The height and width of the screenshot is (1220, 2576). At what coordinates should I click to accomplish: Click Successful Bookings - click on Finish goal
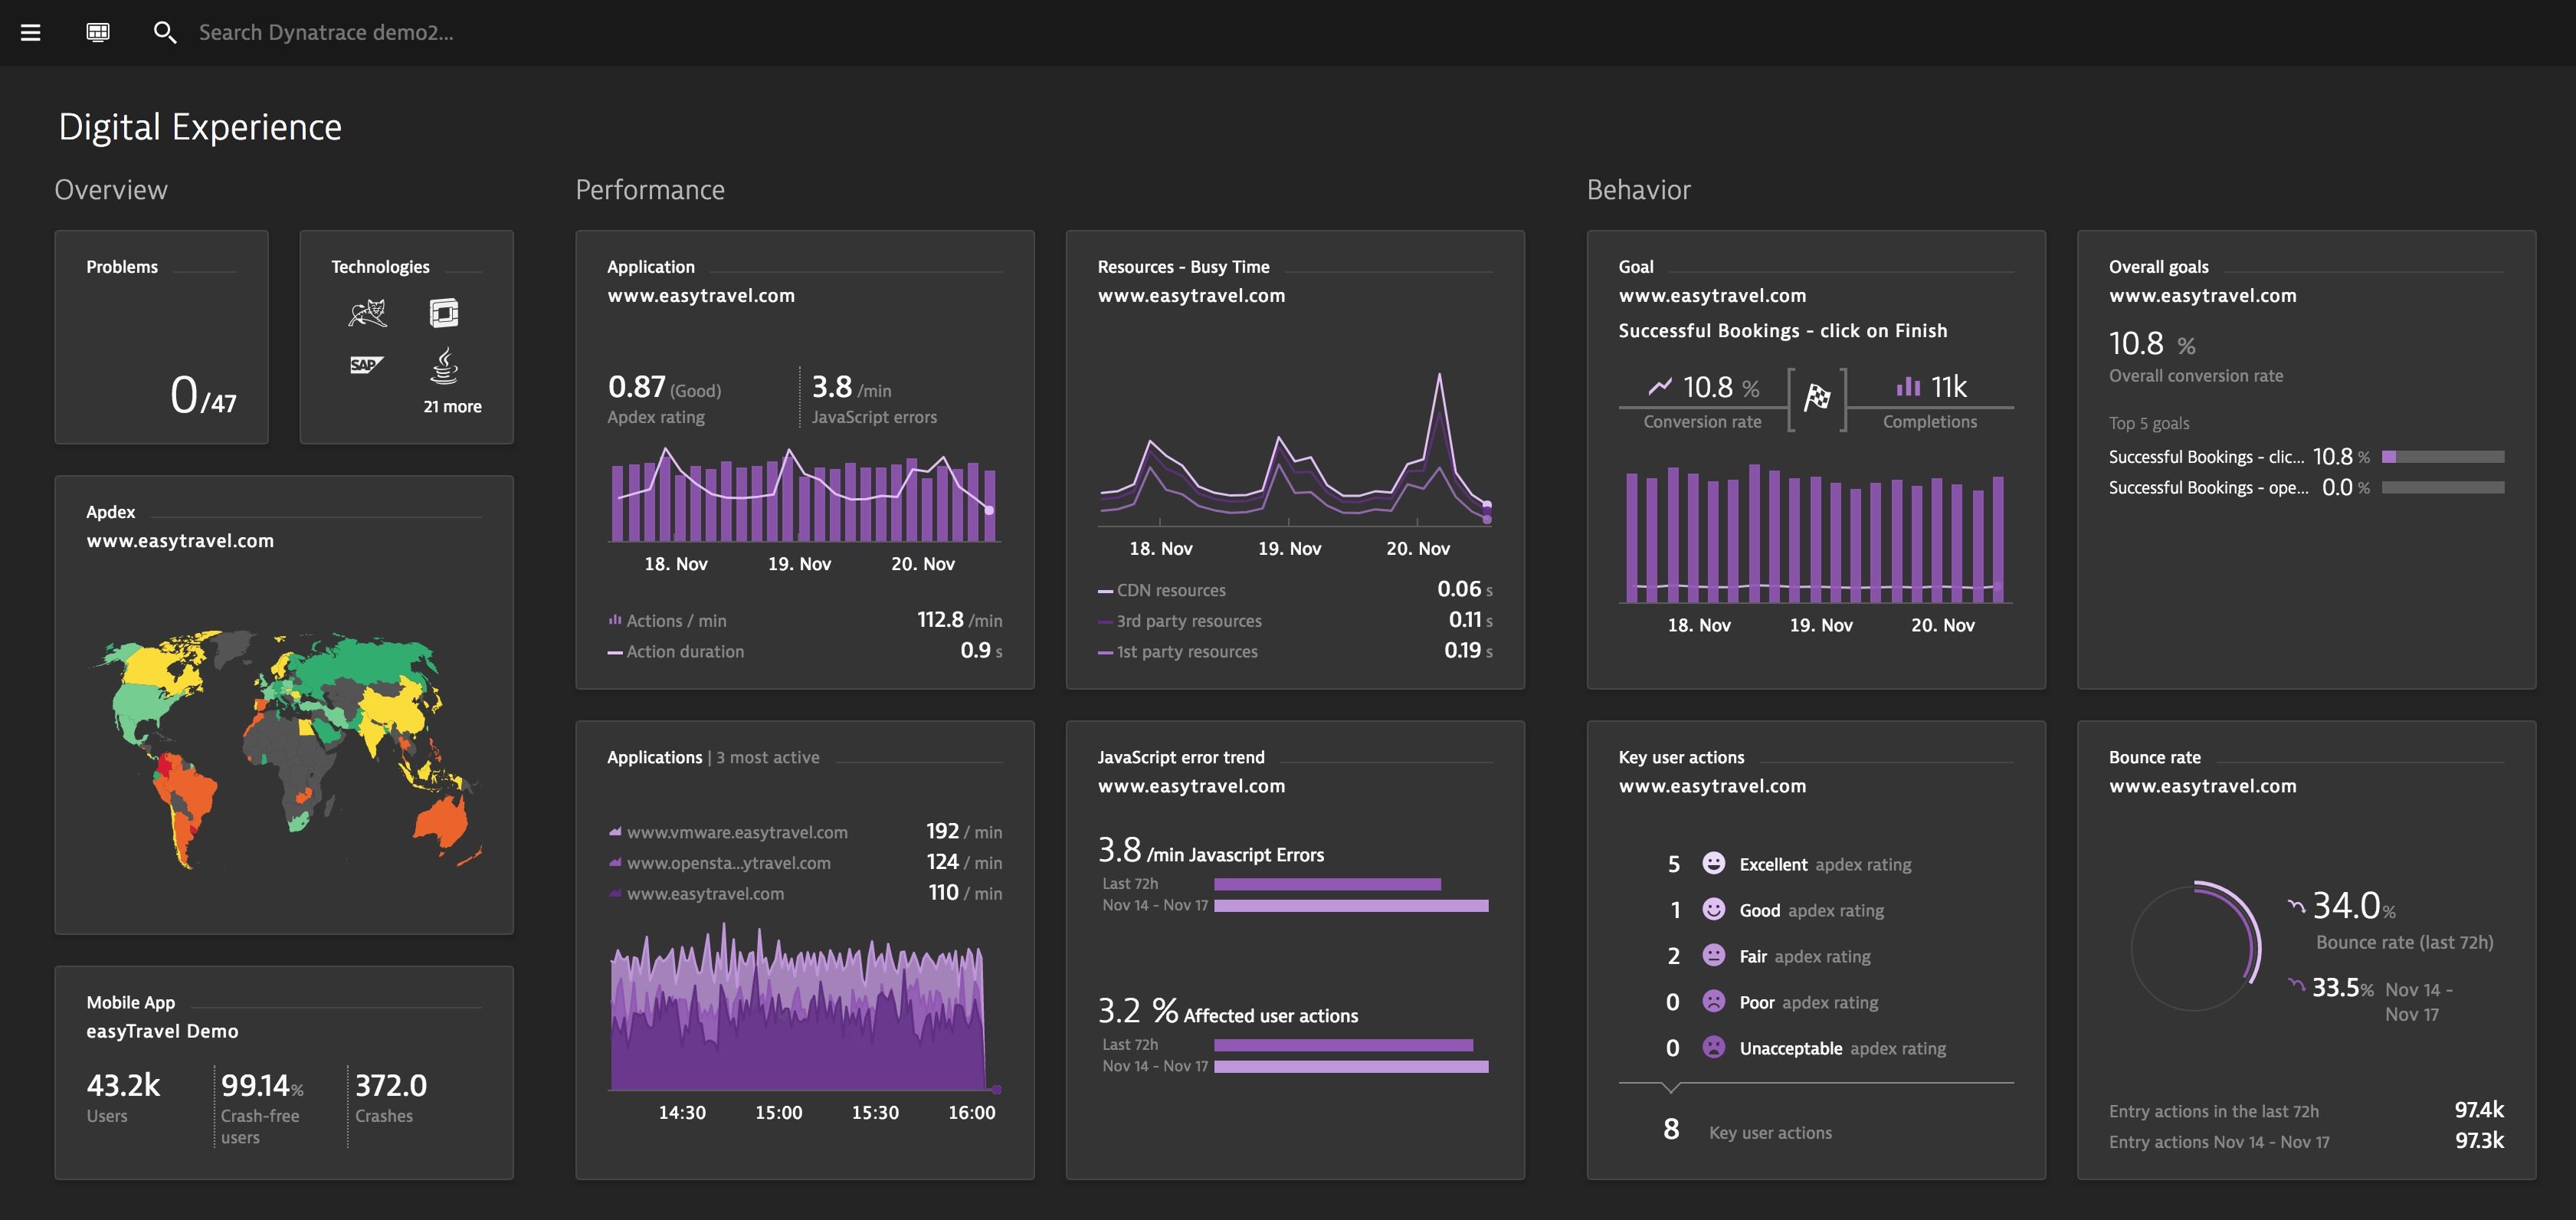[x=1783, y=331]
